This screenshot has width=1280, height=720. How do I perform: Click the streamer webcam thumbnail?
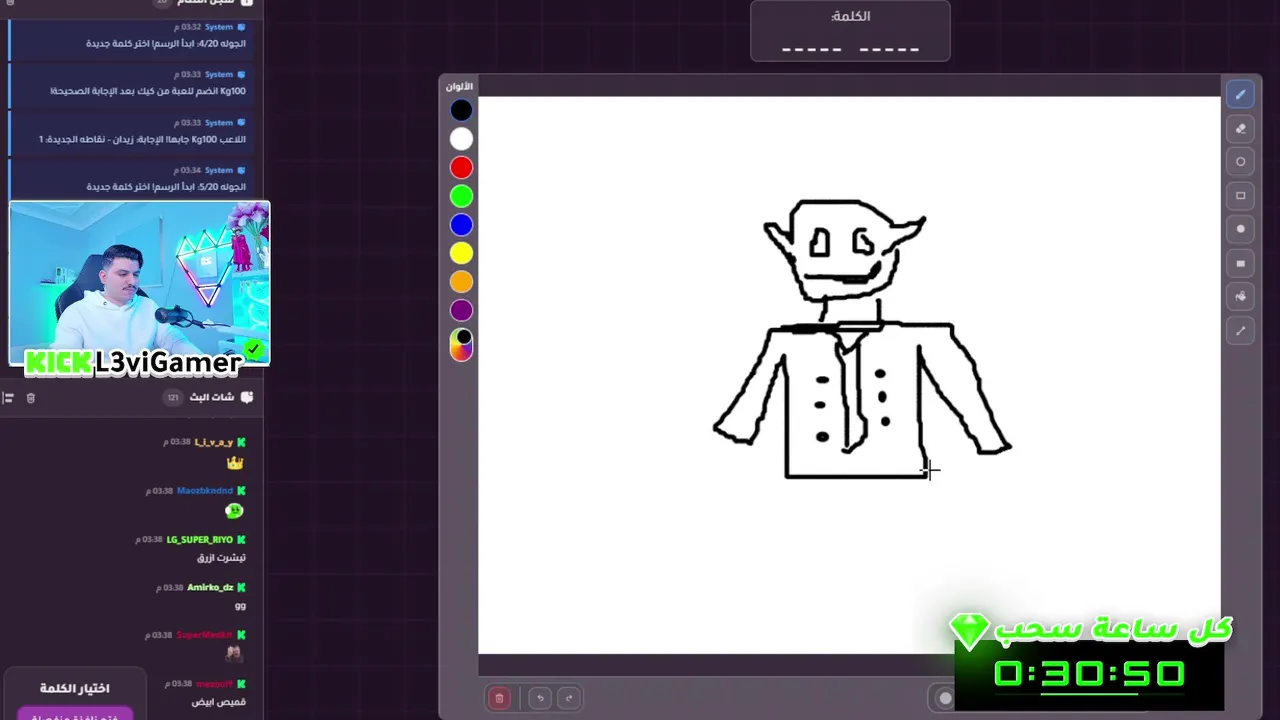point(139,284)
